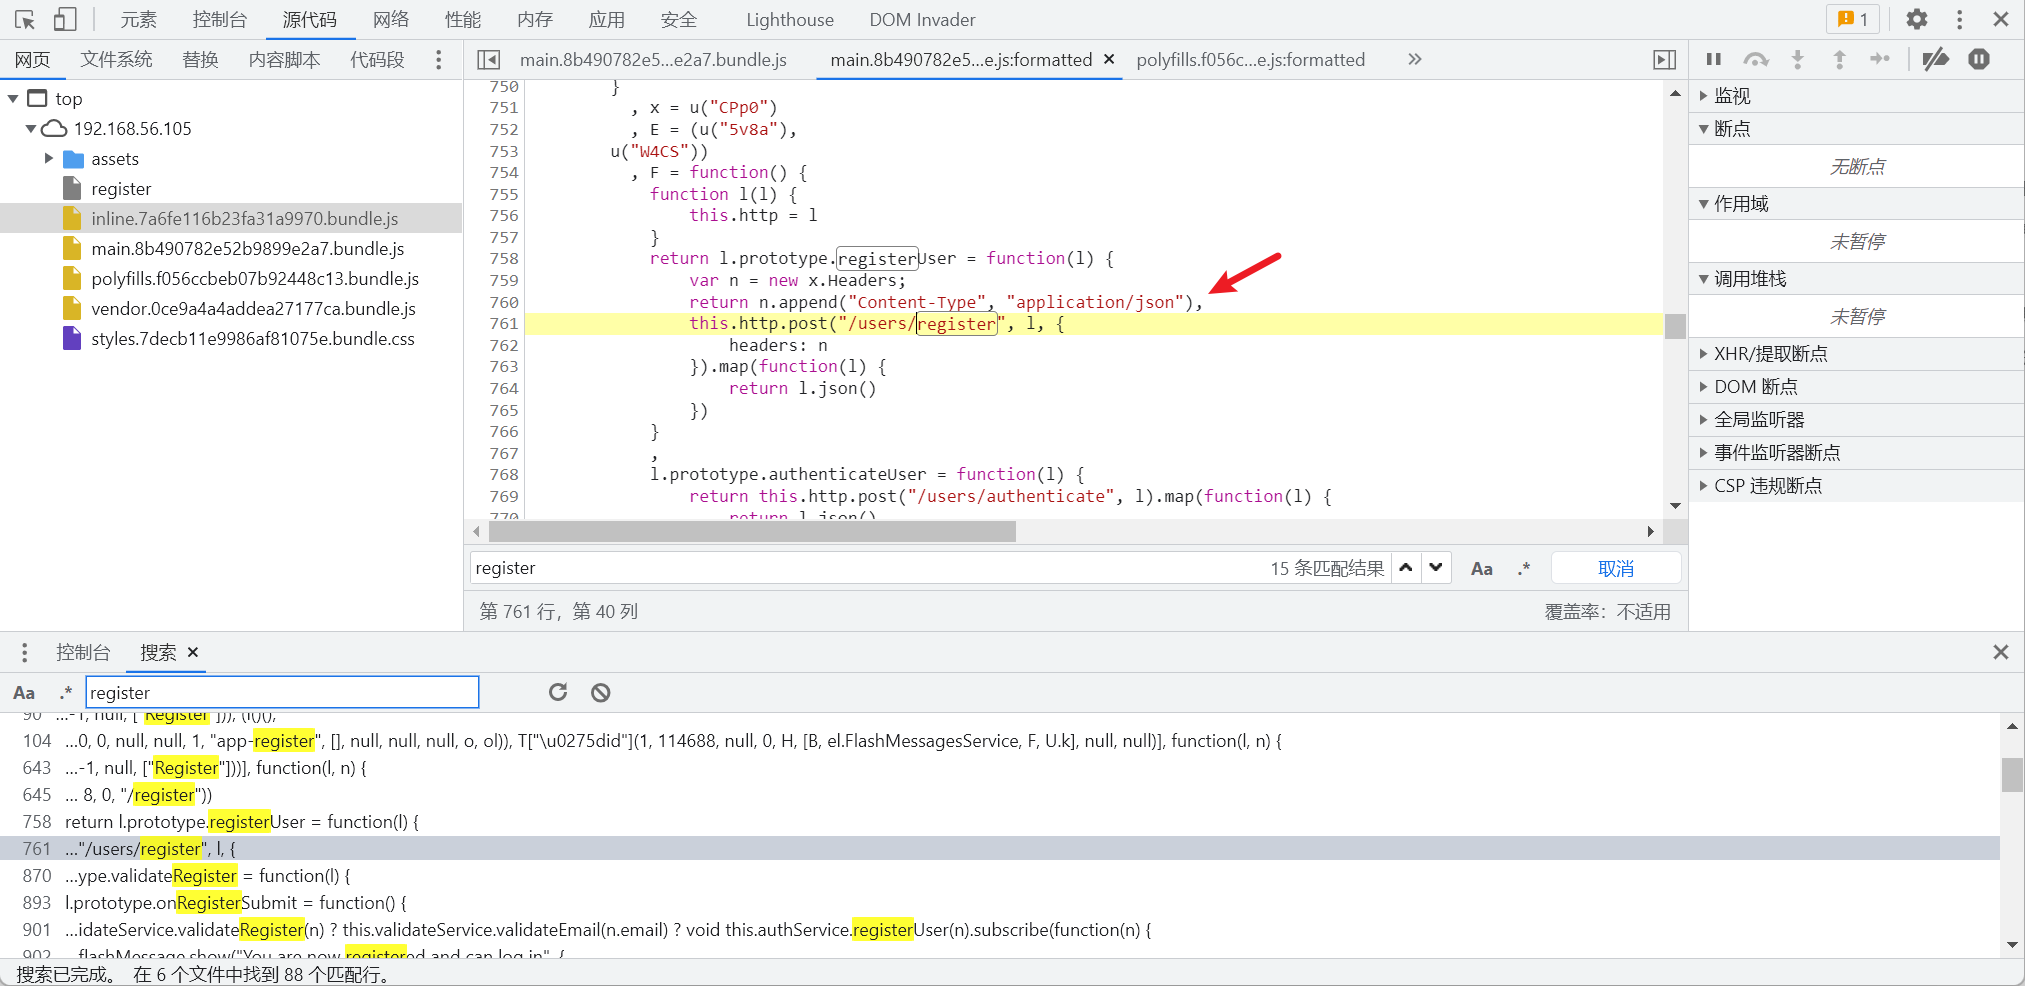Activate the inspect element picker icon
2025x986 pixels.
tap(25, 19)
